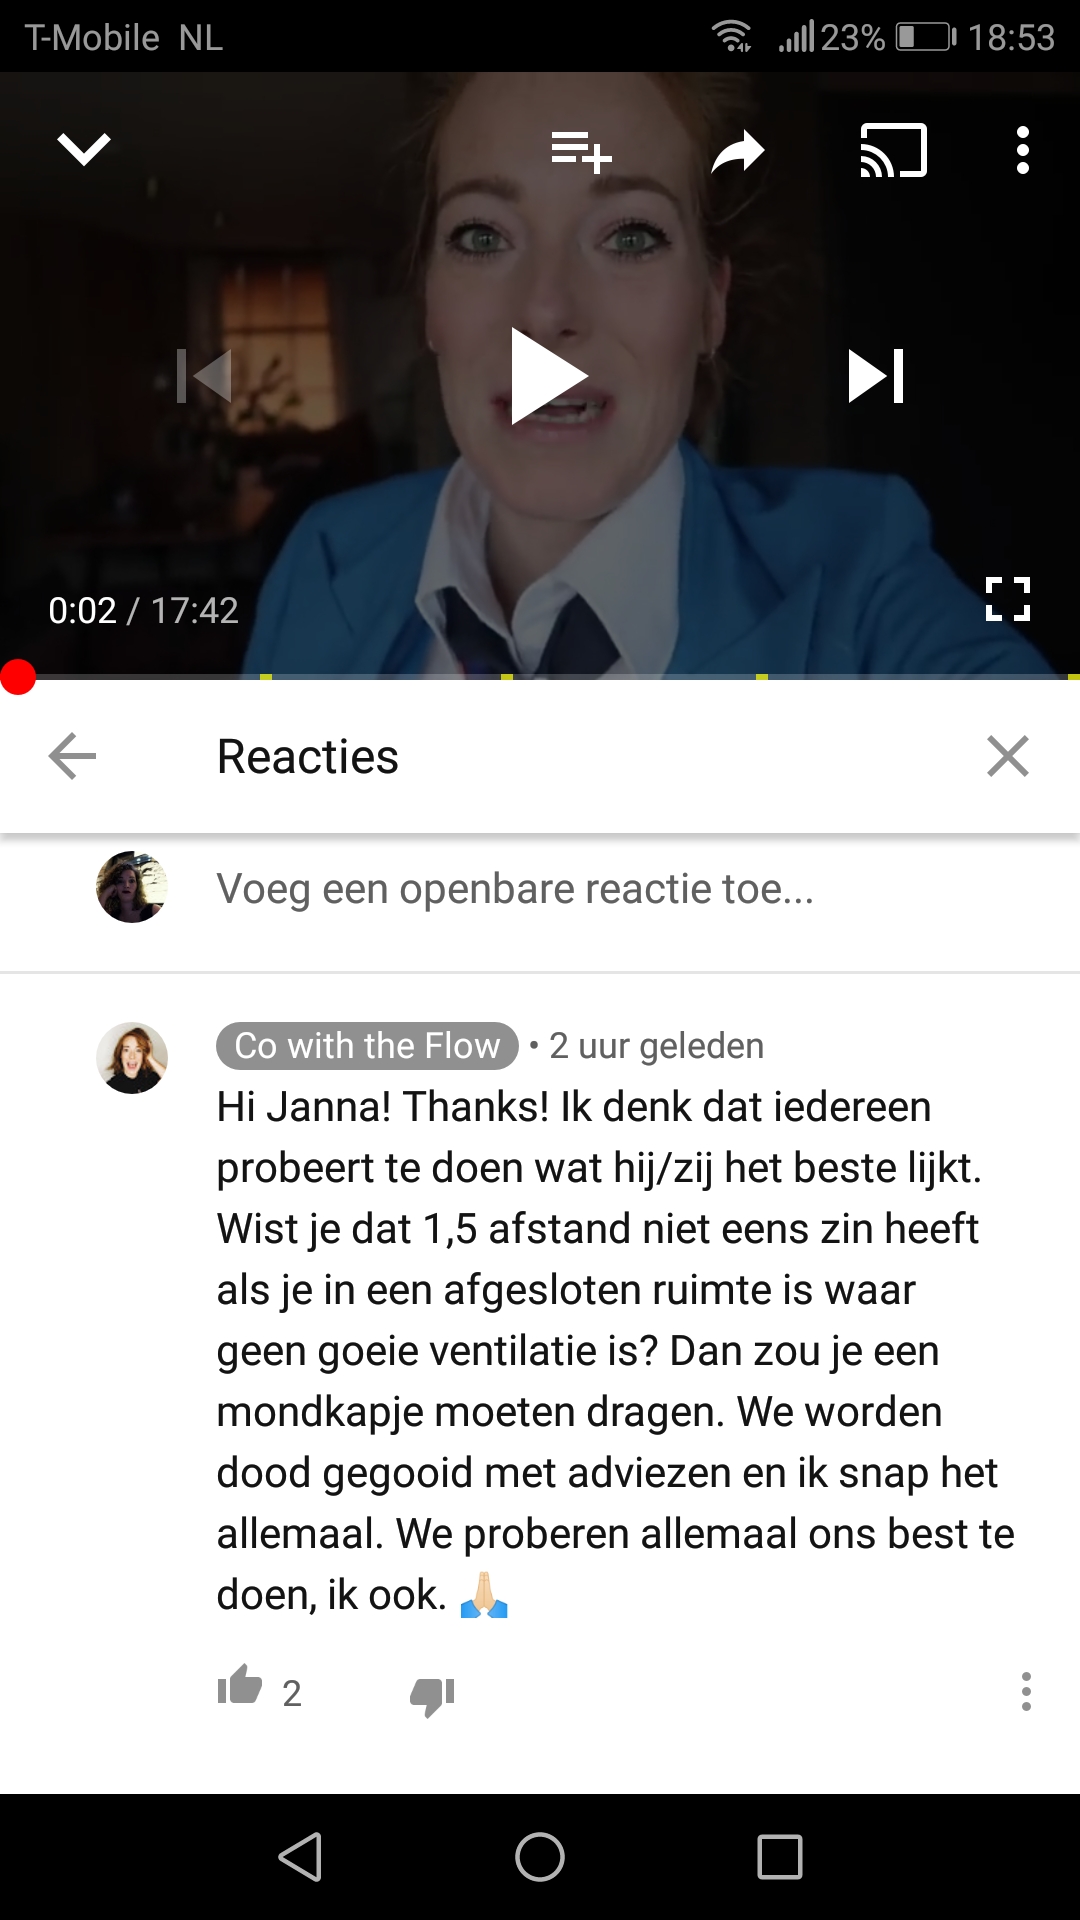Viewport: 1080px width, 1920px height.
Task: Tap the Android home button
Action: [x=540, y=1857]
